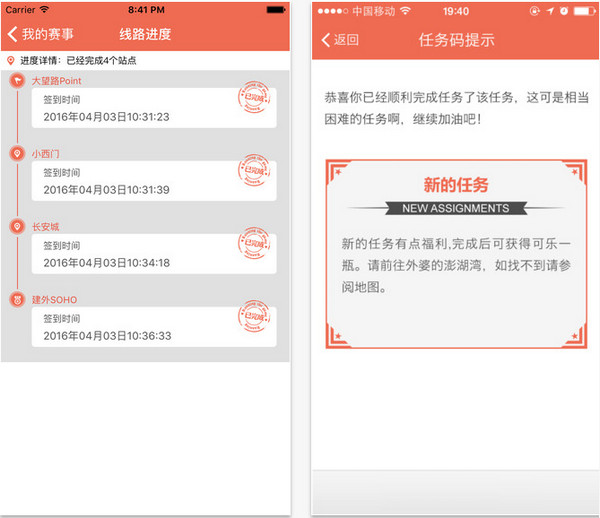The width and height of the screenshot is (600, 518).
Task: Click the 已完成 stamp on 长安城 card
Action: click(254, 243)
